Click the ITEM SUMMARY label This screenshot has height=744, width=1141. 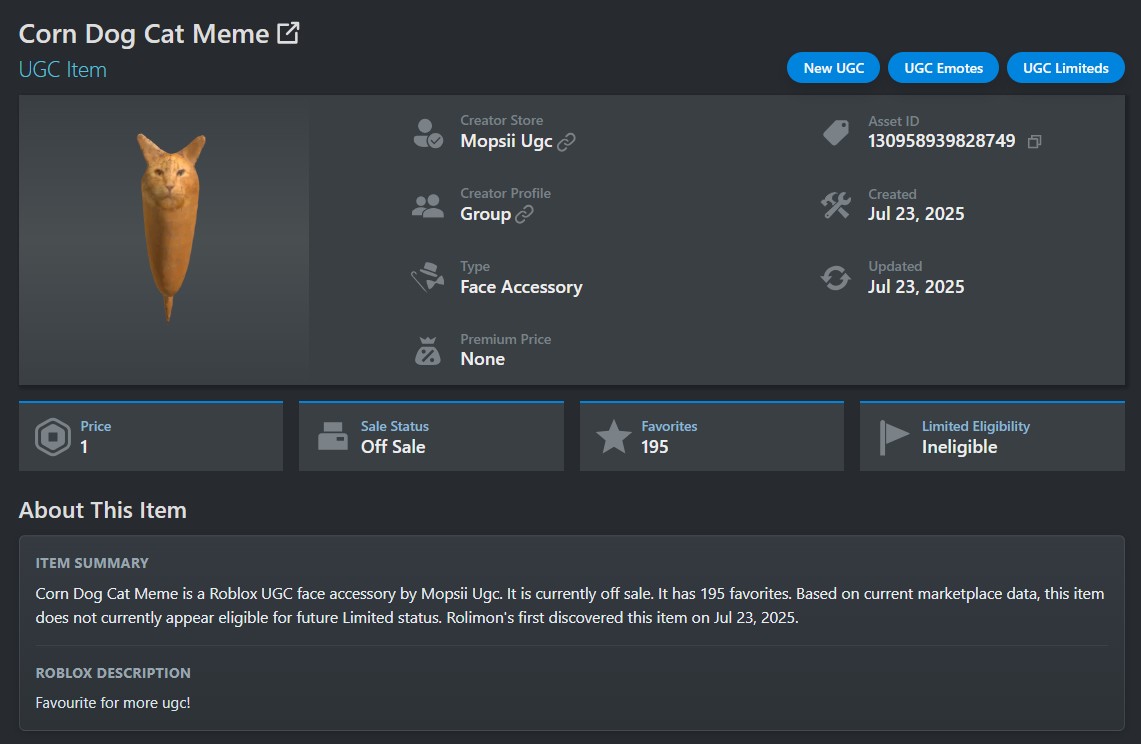(92, 563)
